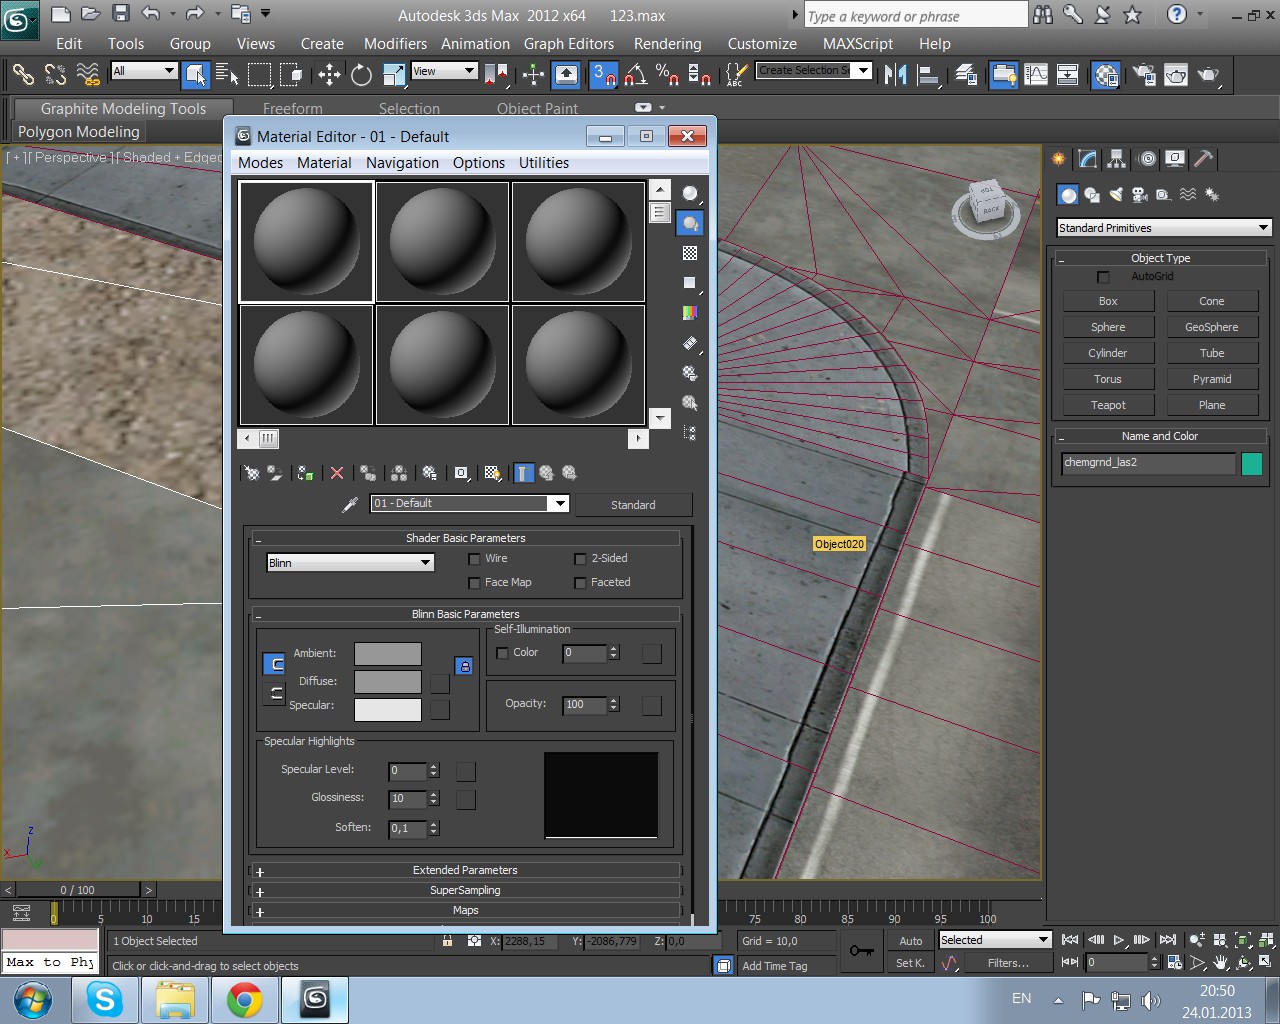Screen dimensions: 1280x1024
Task: Open Material Editor's Navigation menu
Action: (x=402, y=163)
